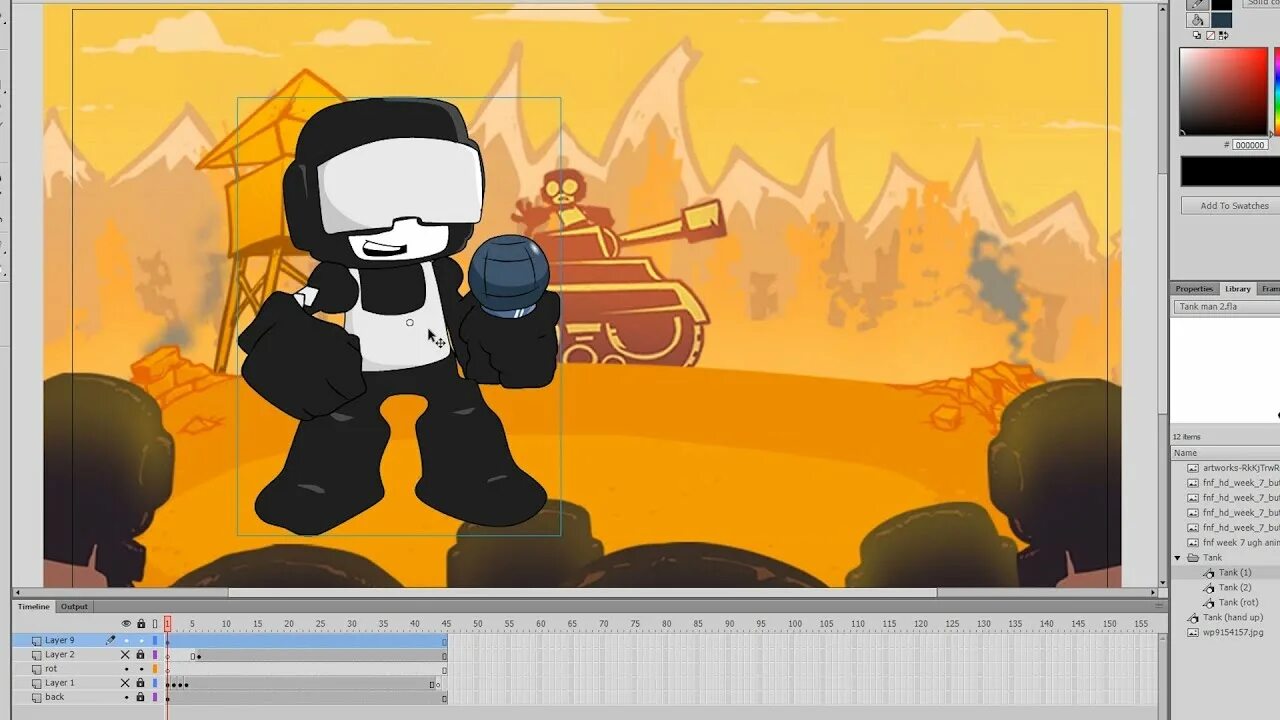Click the black and white default colors icon
This screenshot has width=1280, height=720.
point(1197,35)
